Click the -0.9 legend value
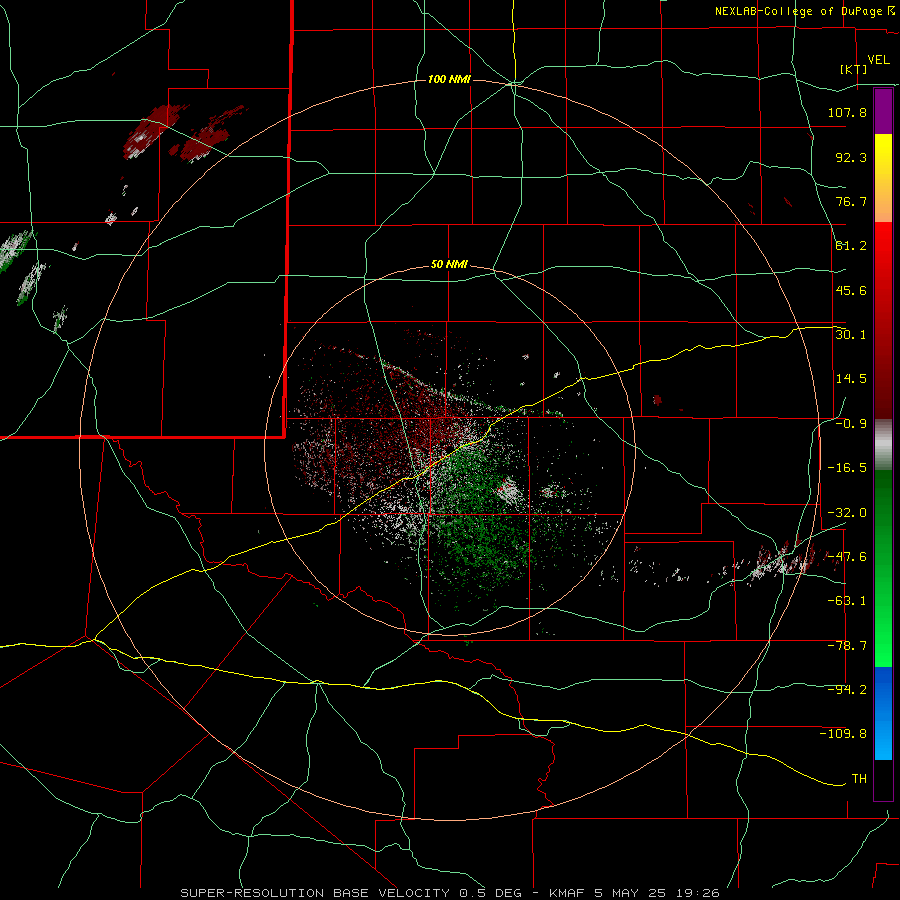Viewport: 900px width, 900px height. pyautogui.click(x=851, y=424)
